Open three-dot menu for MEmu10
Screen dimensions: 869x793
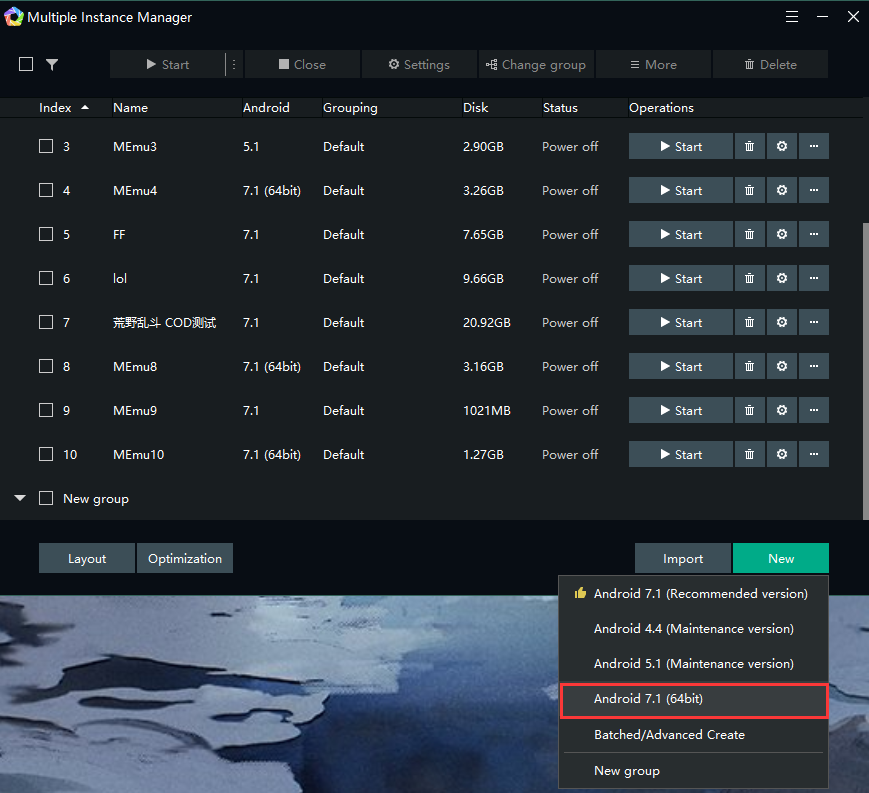814,455
